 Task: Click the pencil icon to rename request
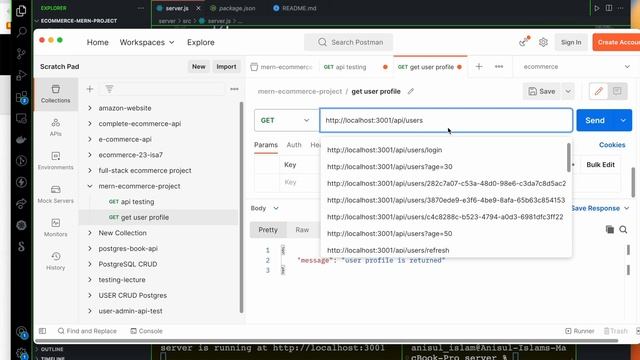(x=411, y=91)
